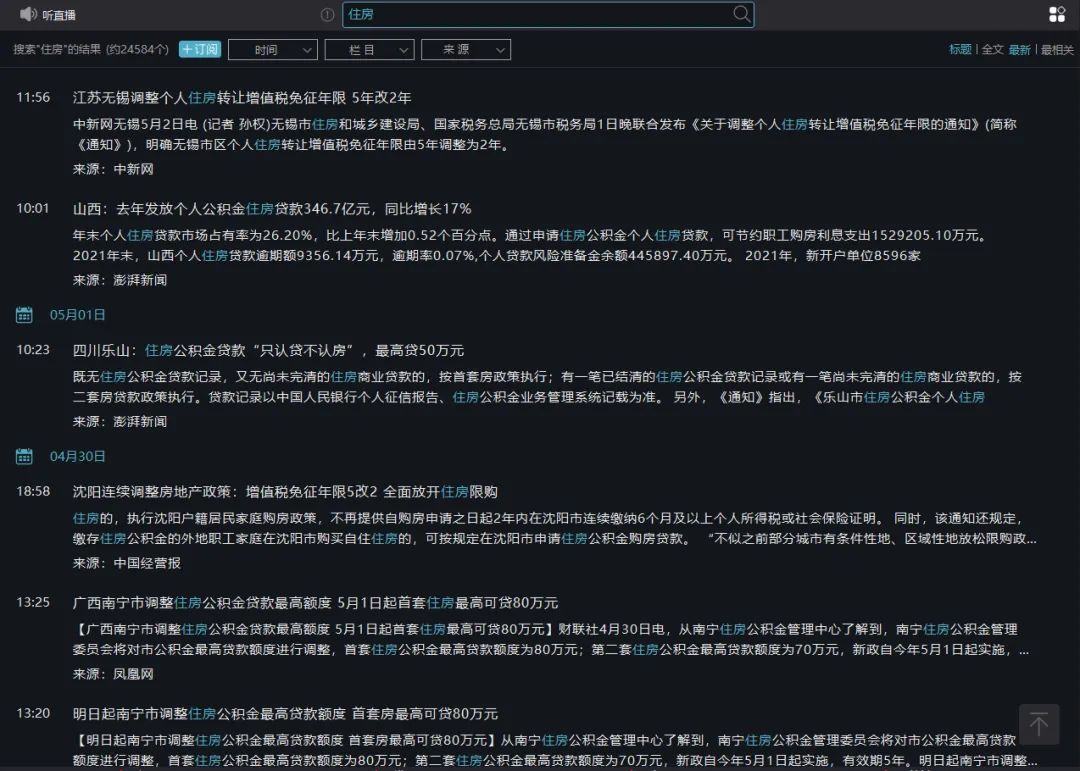Click the 10:01 timestamp
This screenshot has width=1080, height=771.
[x=33, y=208]
